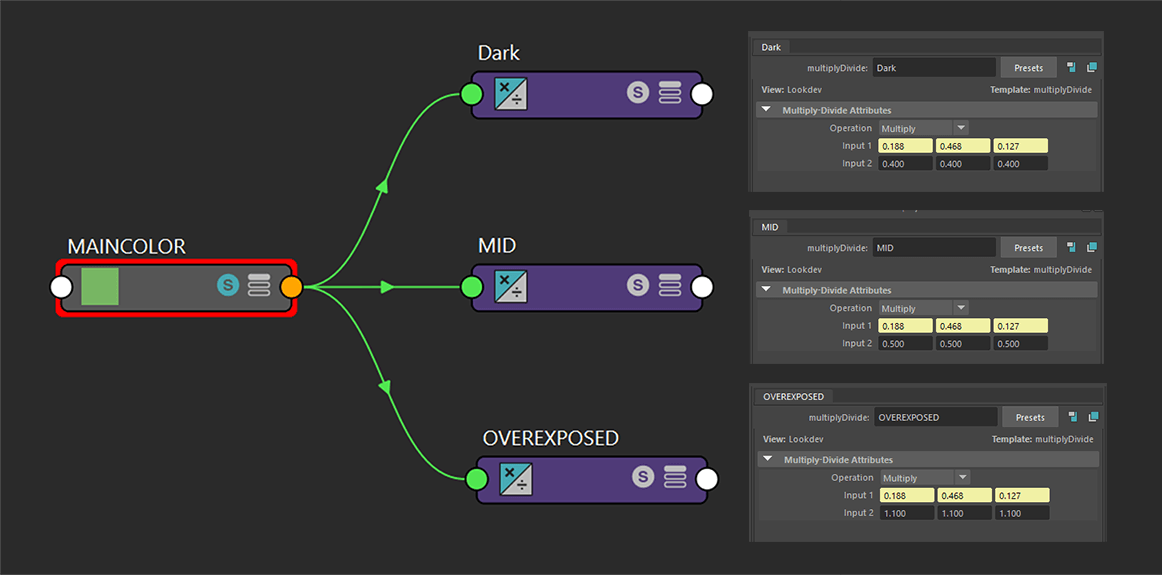Click the S solo icon on MID node
This screenshot has height=575, width=1162.
pyautogui.click(x=637, y=285)
